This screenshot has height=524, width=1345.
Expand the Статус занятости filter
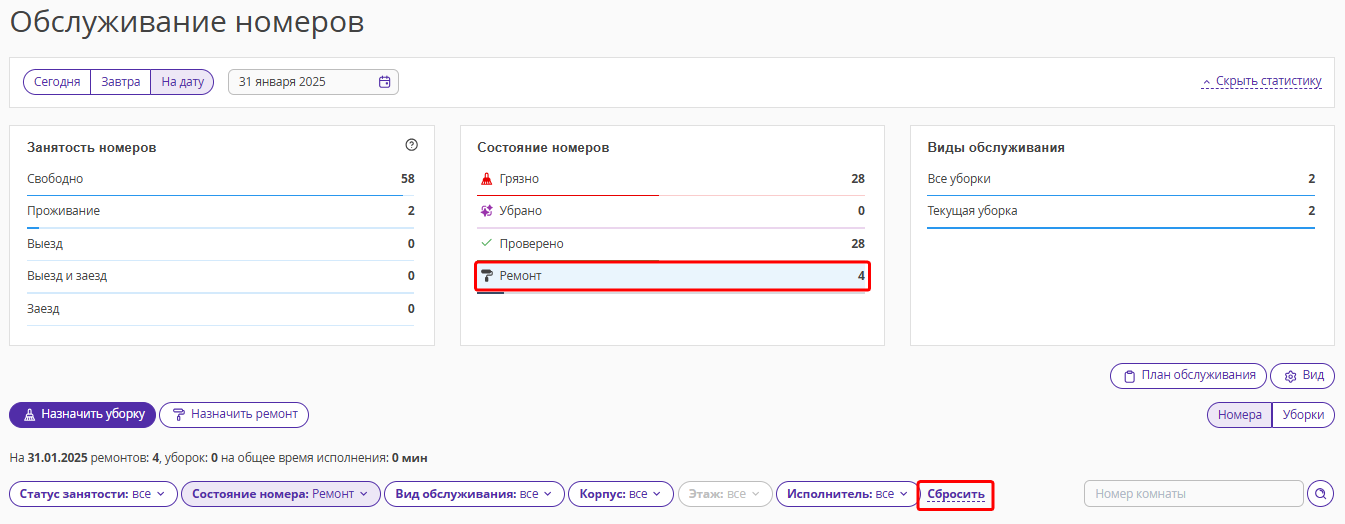93,494
